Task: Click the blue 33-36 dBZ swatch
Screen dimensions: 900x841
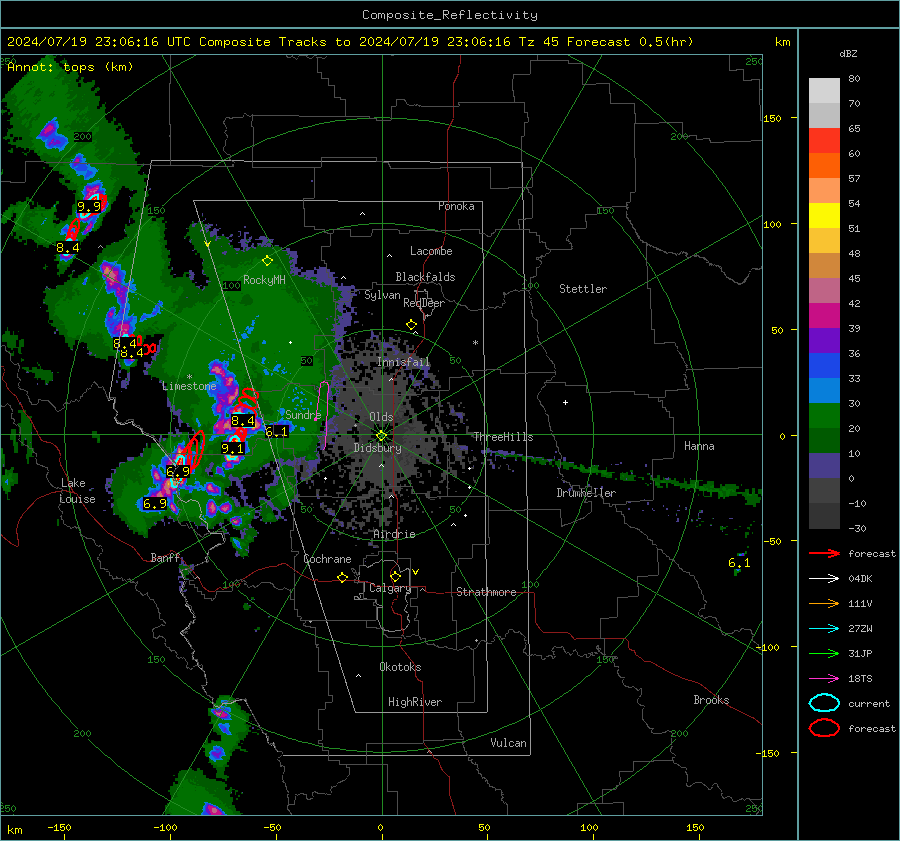Action: (824, 365)
